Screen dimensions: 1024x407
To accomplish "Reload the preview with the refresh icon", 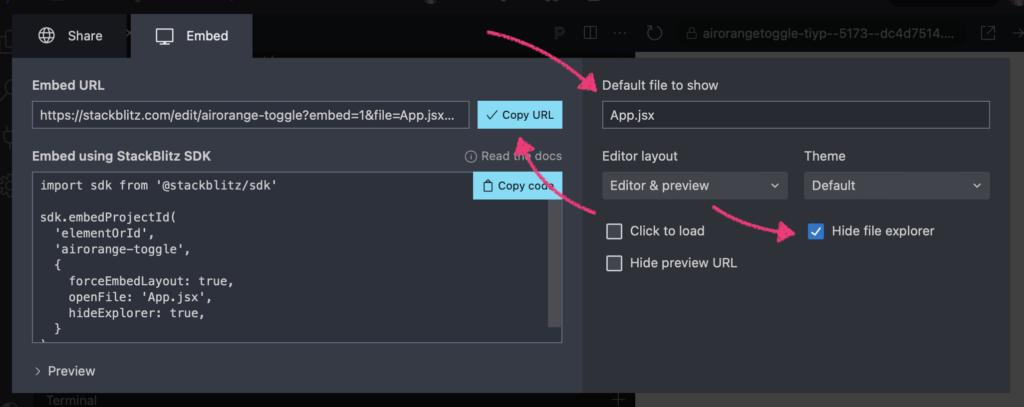I will pos(655,34).
